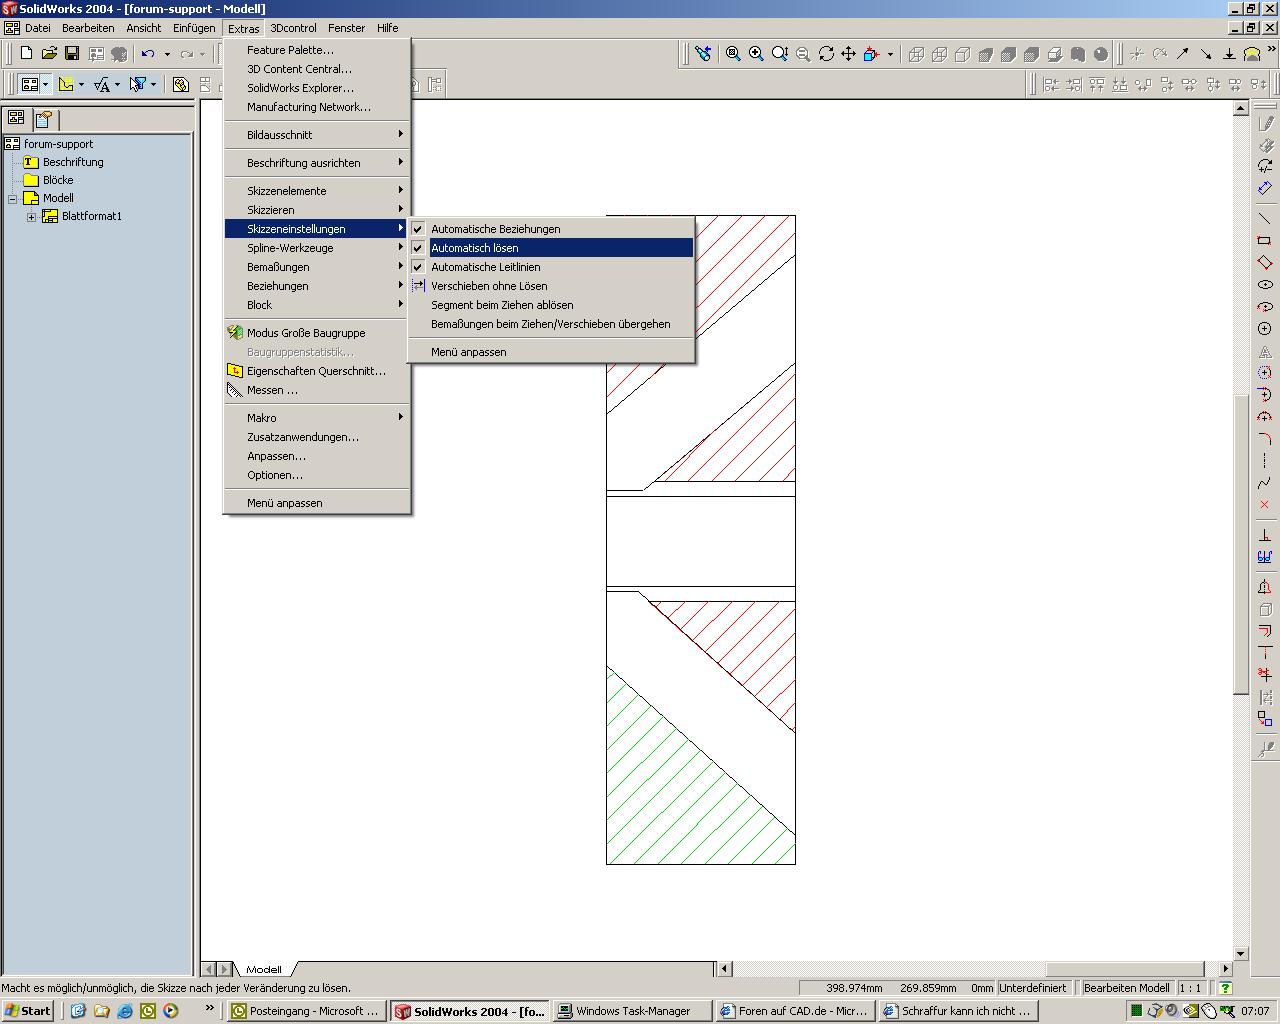The image size is (1280, 1024).
Task: Select the Circle sketch tool
Action: pyautogui.click(x=1265, y=328)
